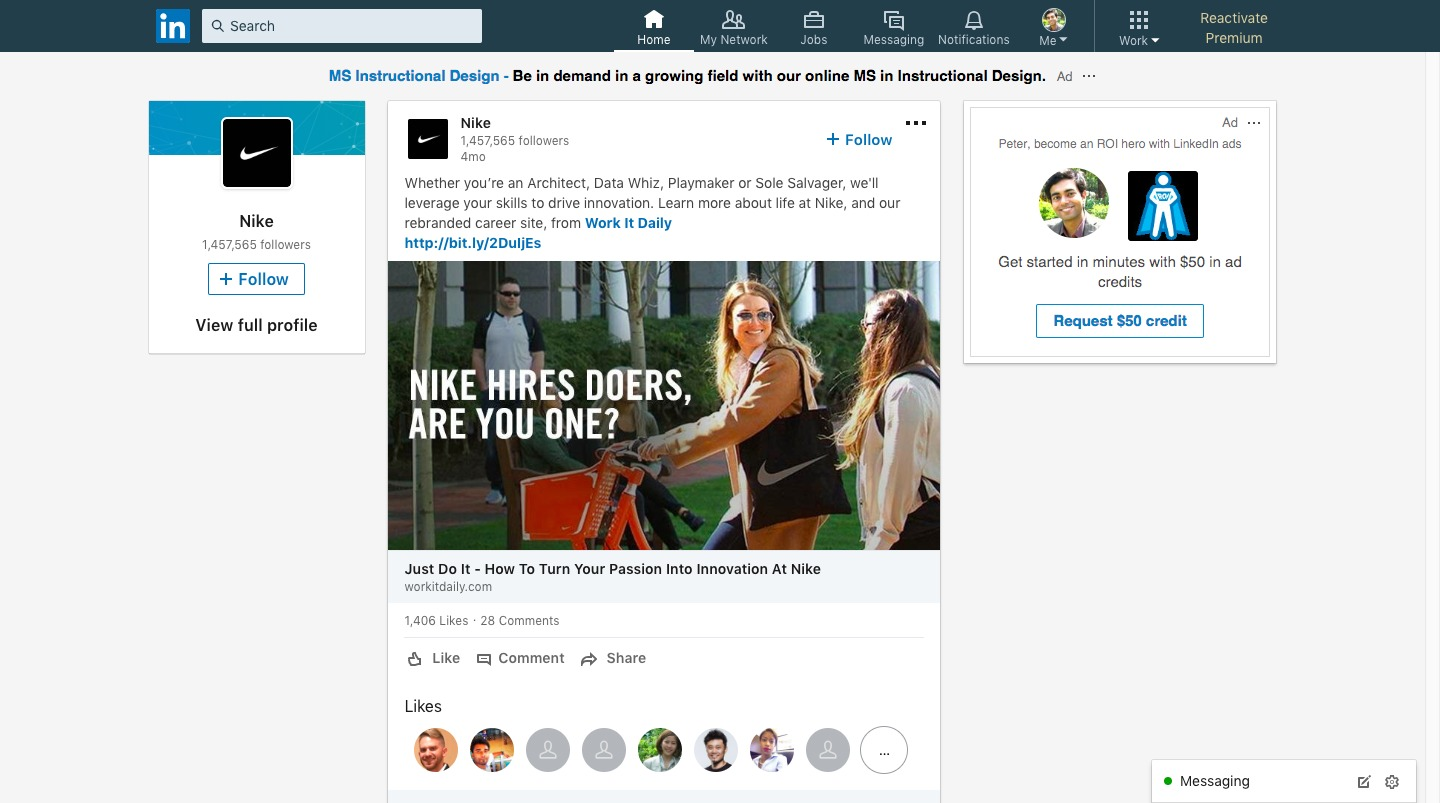Viewport: 1440px width, 803px height.
Task: View the 1,406 Likes count
Action: pos(436,621)
